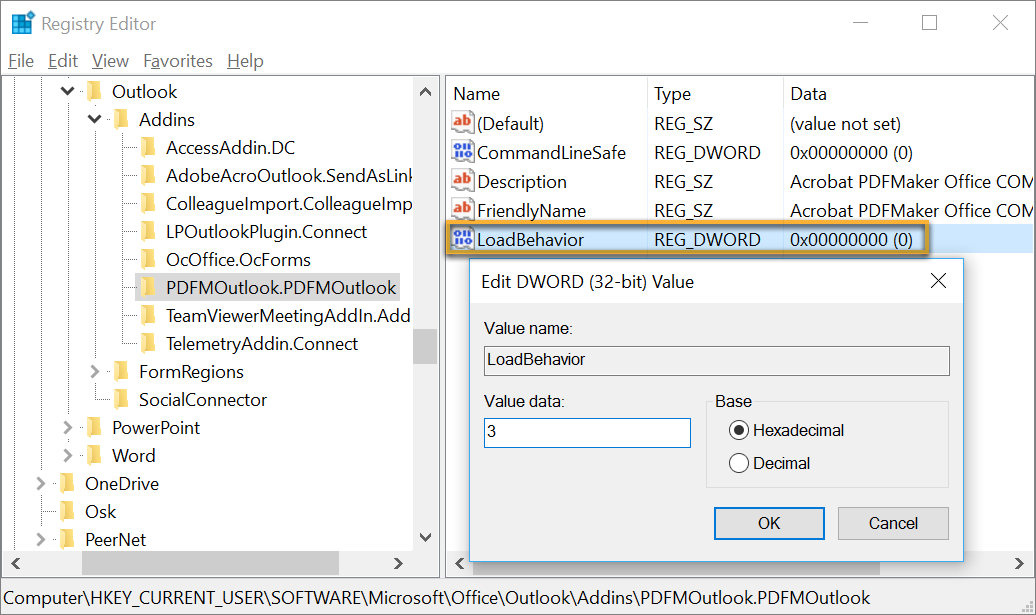This screenshot has width=1036, height=615.
Task: Click the Registry Editor icon in the title bar
Action: [21, 21]
